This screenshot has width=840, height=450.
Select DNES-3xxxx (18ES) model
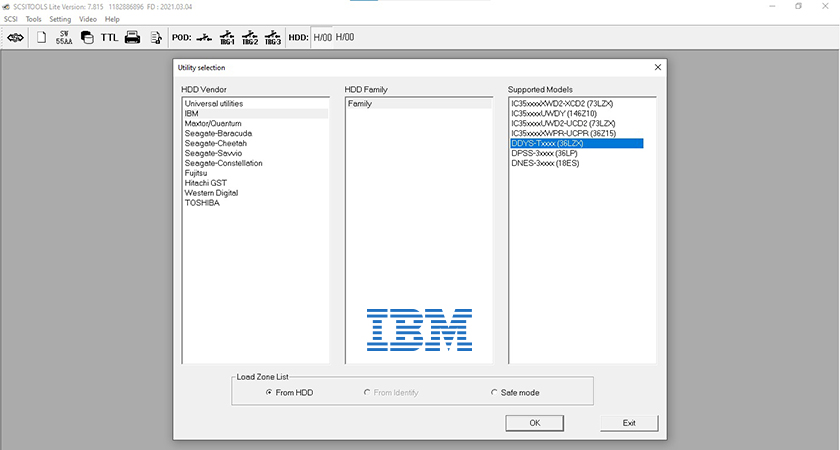[577, 163]
